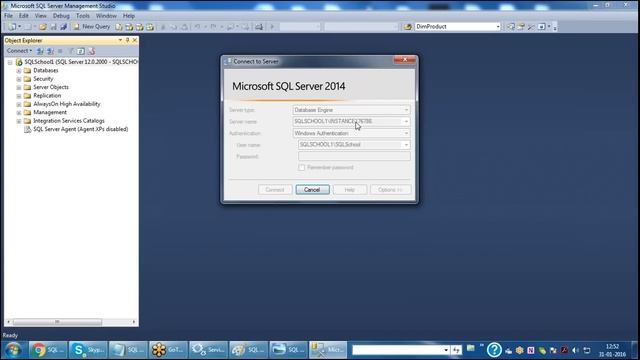Click Cancel in Connect to Server dialog
This screenshot has height=360, width=640.
(x=312, y=190)
